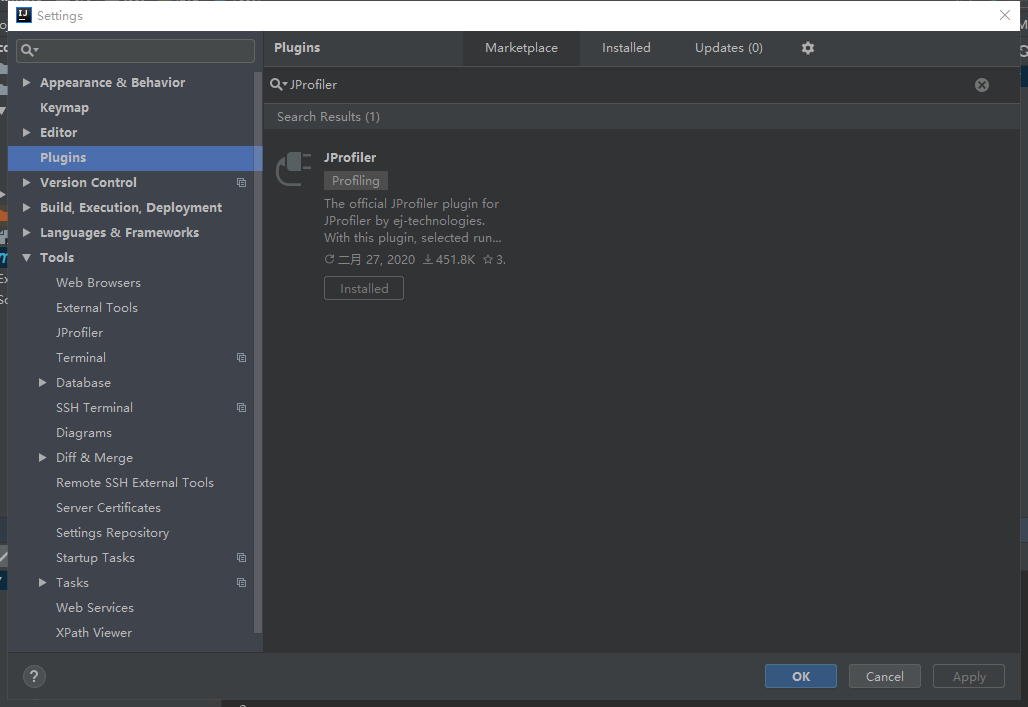Click the Version Control project-level icon
Viewport: 1028px width, 707px height.
point(241,182)
